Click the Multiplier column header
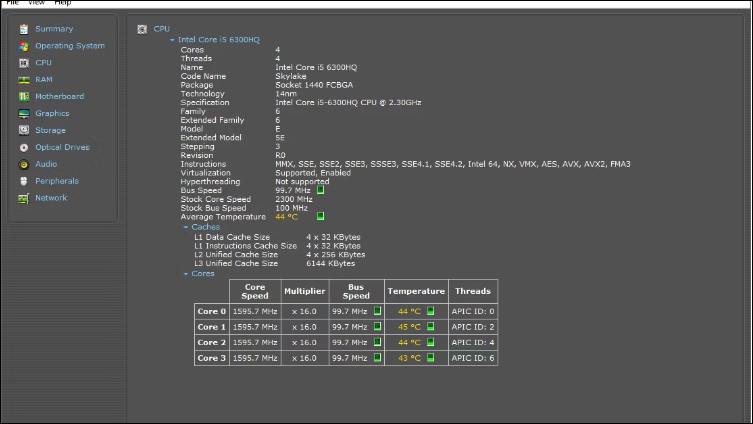The height and width of the screenshot is (424, 753). (x=304, y=291)
